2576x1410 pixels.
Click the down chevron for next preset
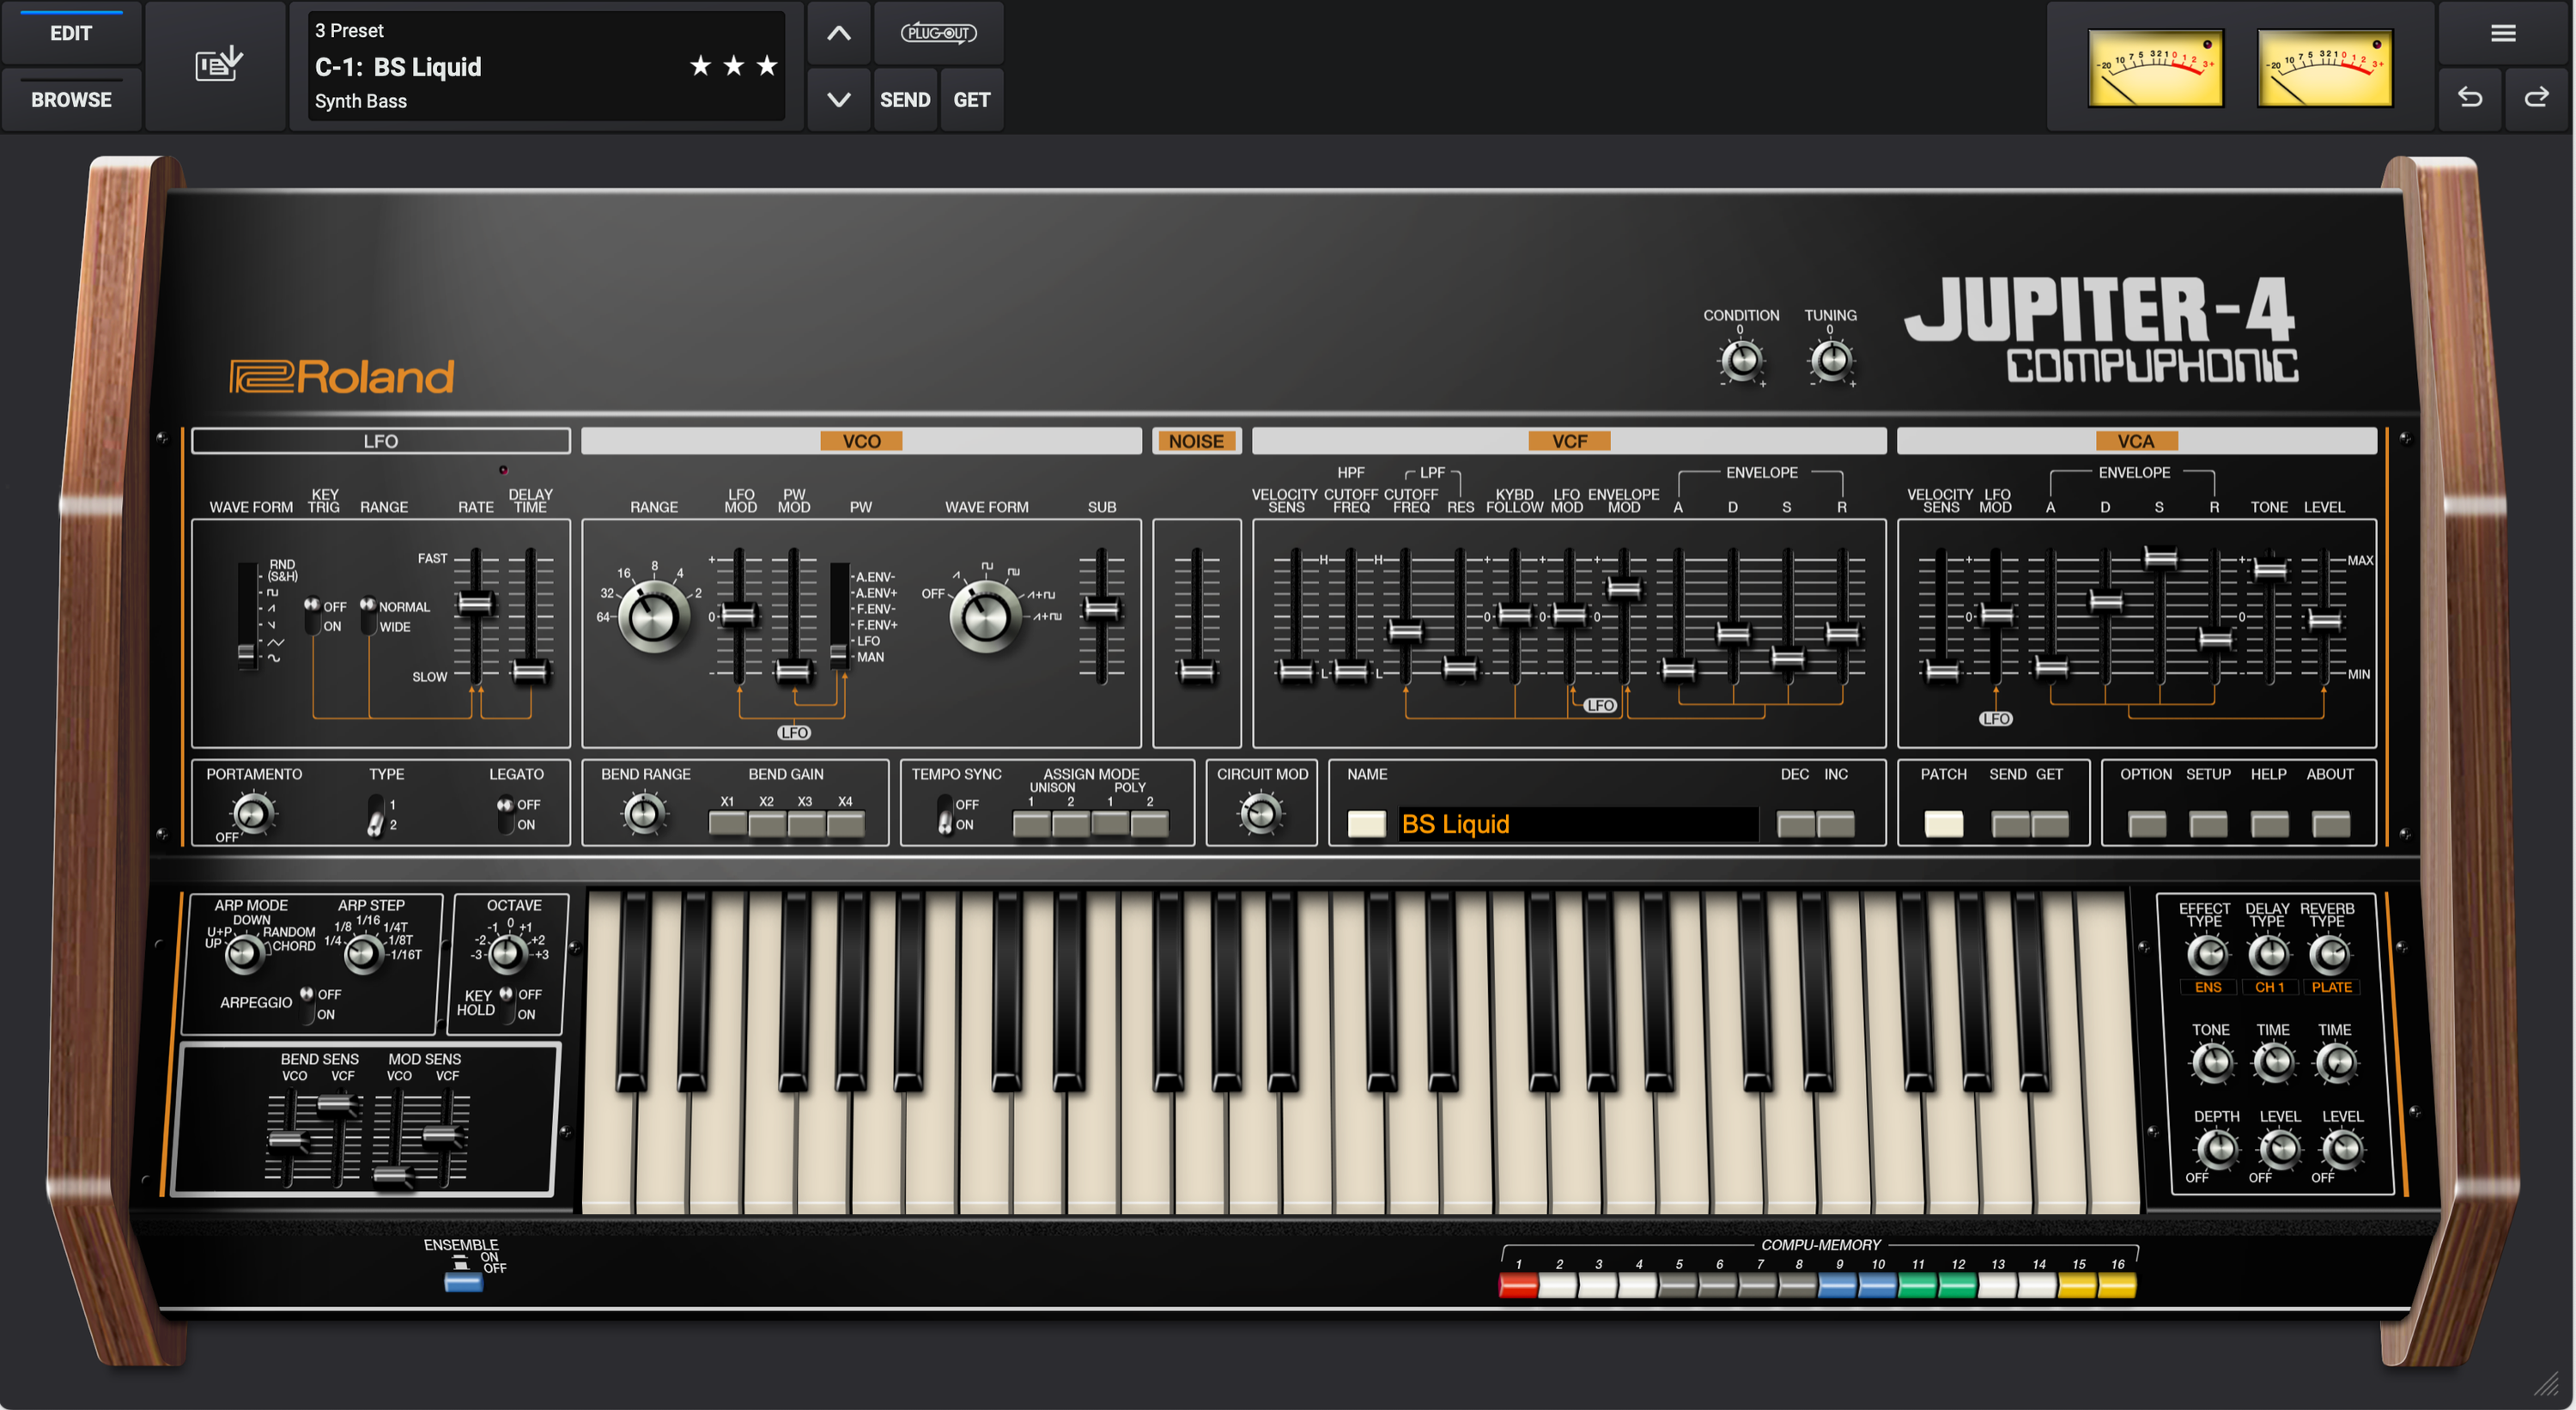[838, 99]
